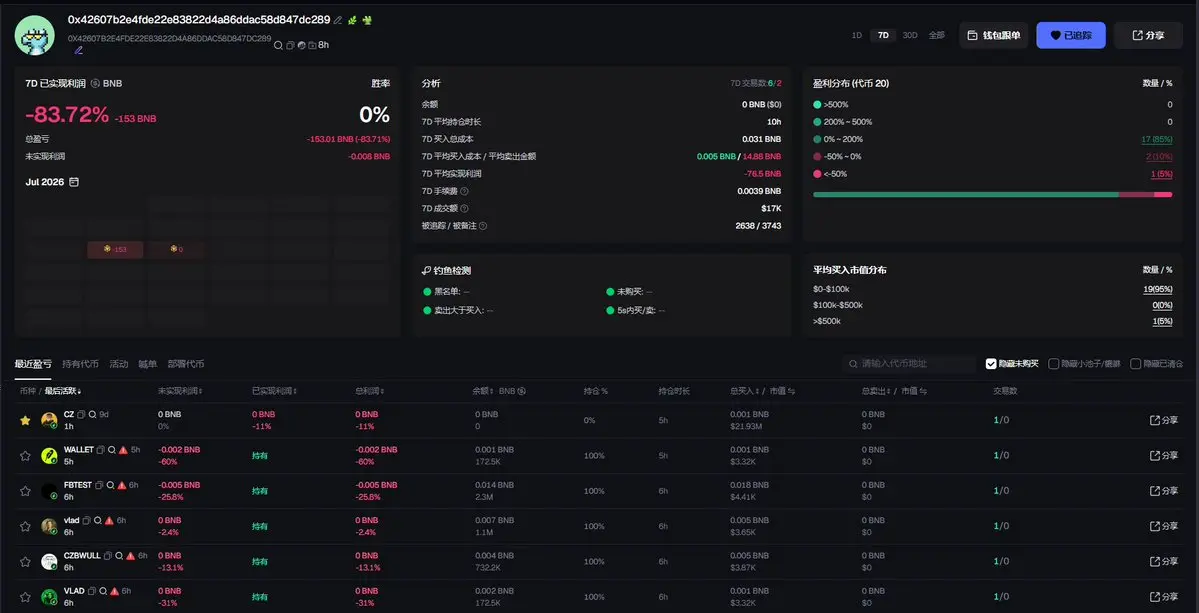Star the VLAD token row
The width and height of the screenshot is (1199, 613).
point(25,597)
